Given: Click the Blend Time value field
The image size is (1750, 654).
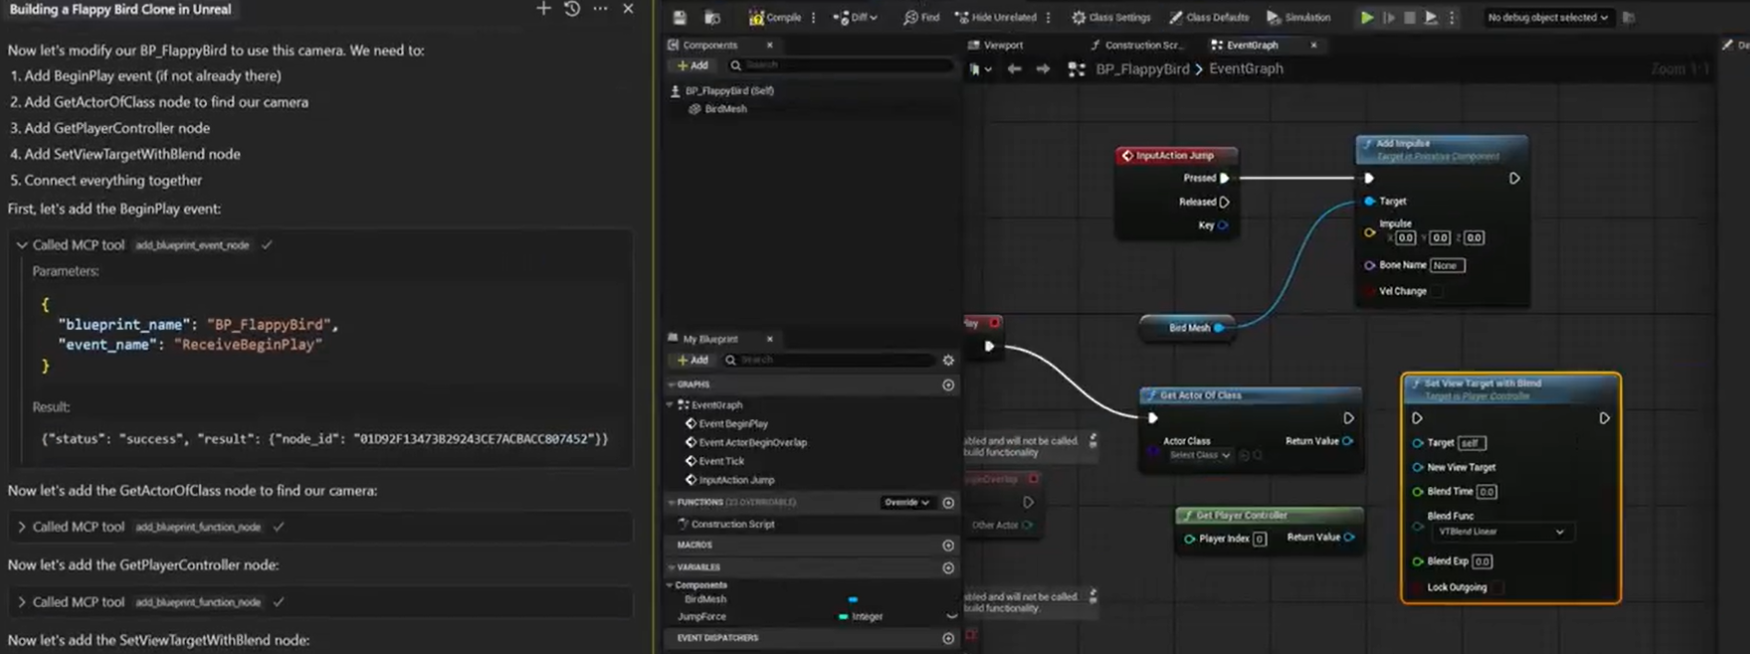Looking at the screenshot, I should 1487,492.
